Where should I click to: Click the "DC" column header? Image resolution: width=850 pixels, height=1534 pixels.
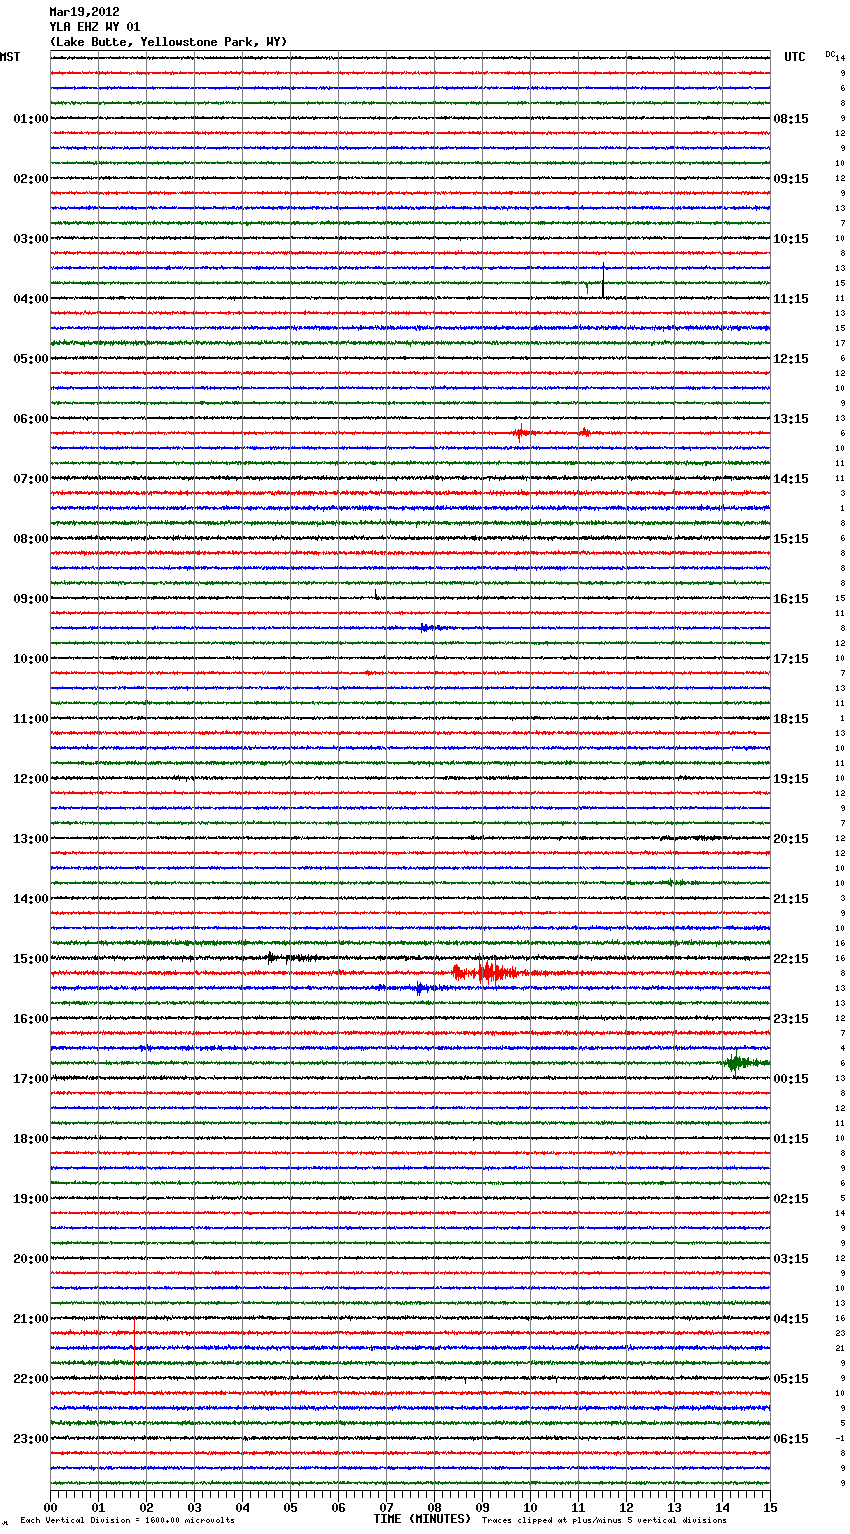(830, 54)
